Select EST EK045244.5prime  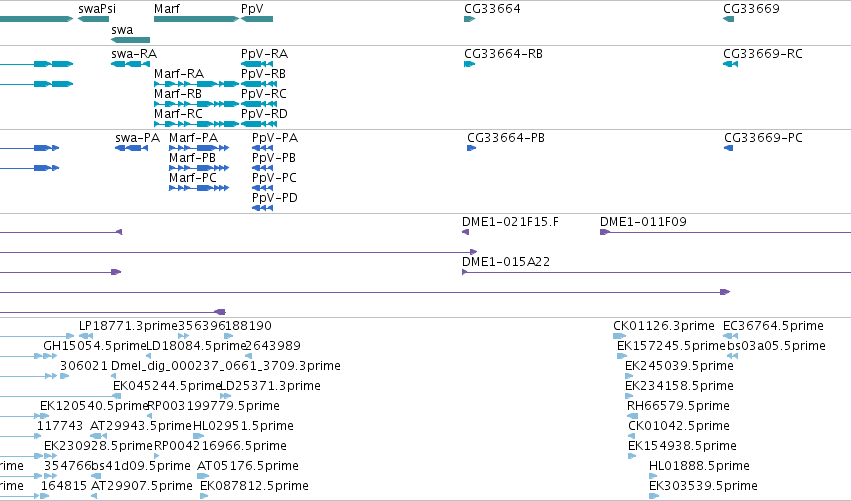click(116, 396)
